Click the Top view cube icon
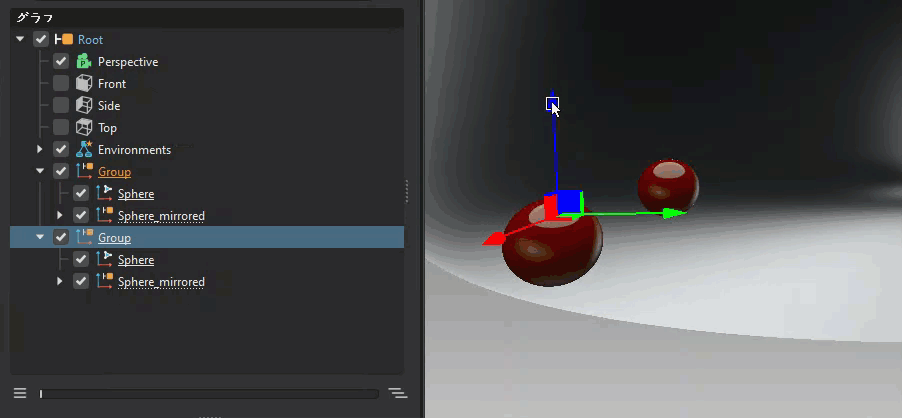The image size is (902, 418). point(84,127)
